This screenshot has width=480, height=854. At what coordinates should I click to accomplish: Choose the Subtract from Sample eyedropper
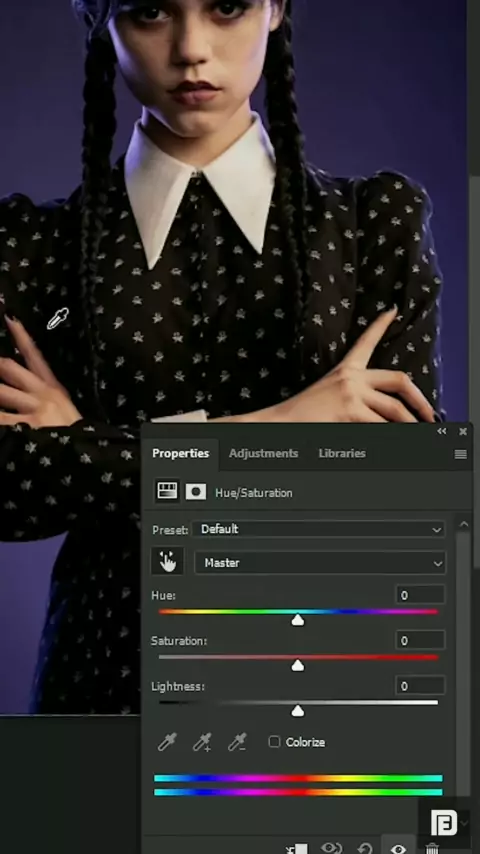coord(237,742)
